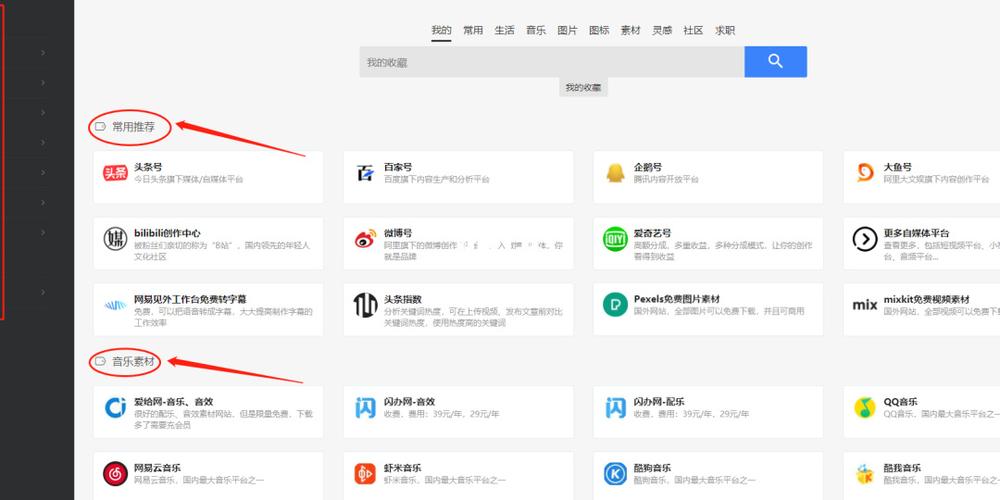Click the 酷我音乐 icon
Image resolution: width=1000 pixels, height=500 pixels.
865,474
